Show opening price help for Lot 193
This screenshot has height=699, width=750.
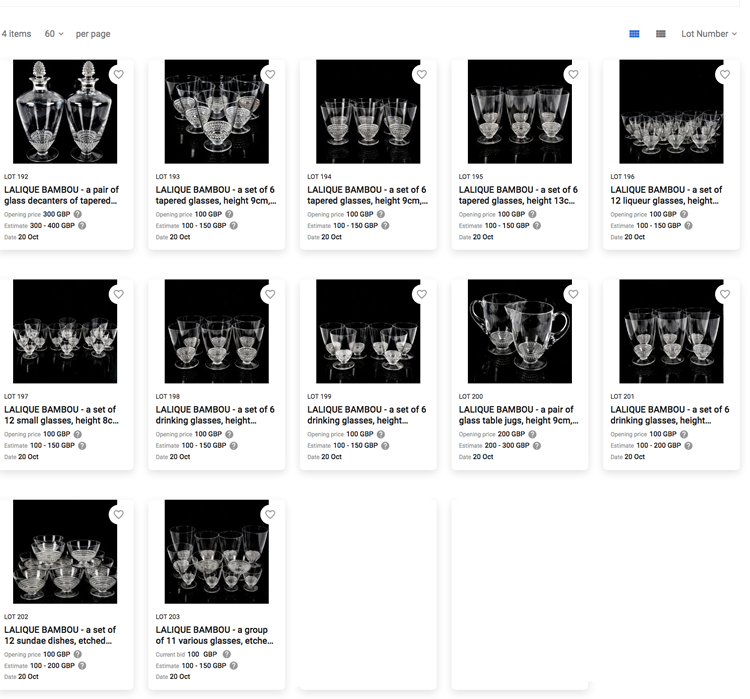pyautogui.click(x=229, y=214)
